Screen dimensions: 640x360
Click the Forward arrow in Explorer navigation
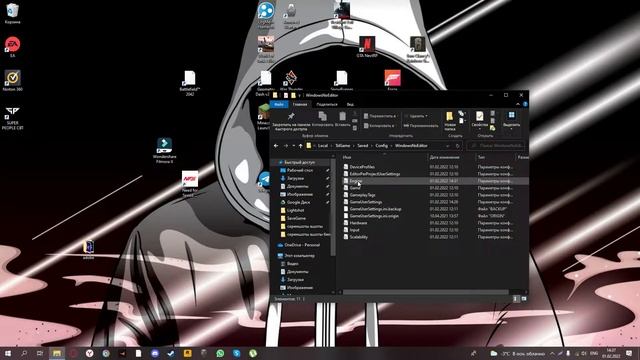pos(285,146)
